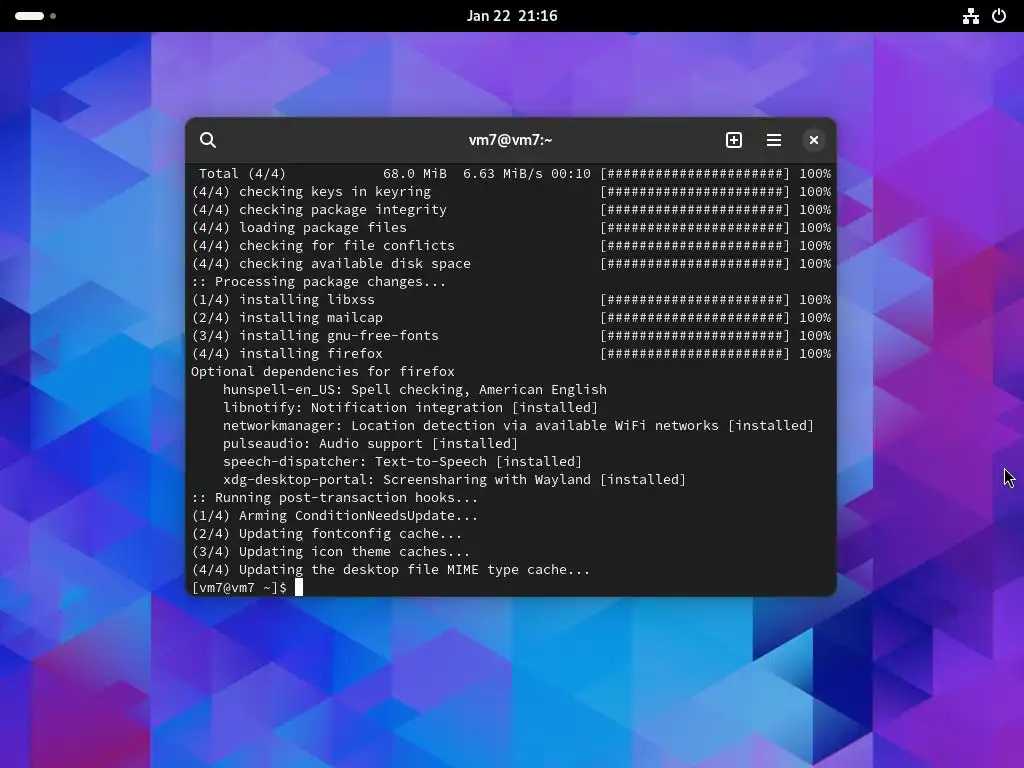Viewport: 1024px width, 768px height.
Task: Click 'Updating icon theme caches...' line
Action: tap(330, 551)
